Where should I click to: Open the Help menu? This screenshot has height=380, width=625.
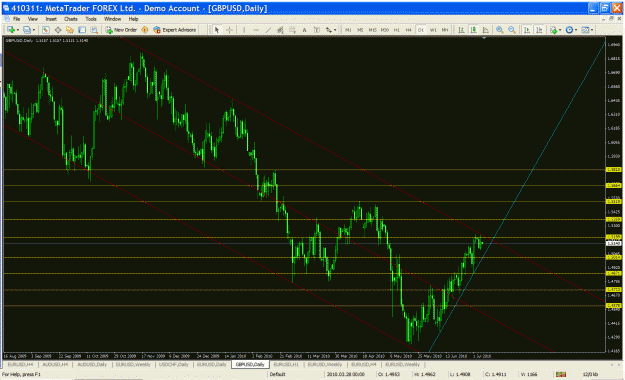[133, 19]
